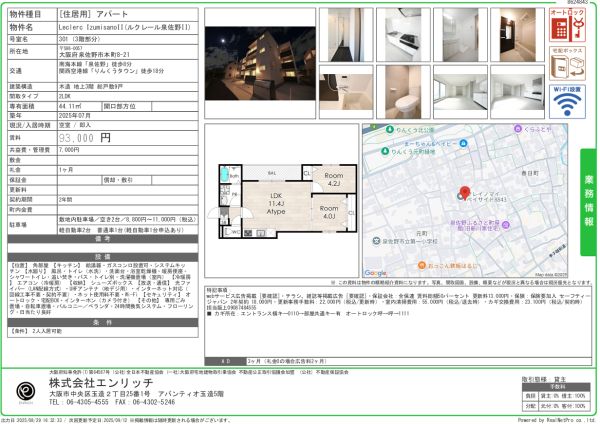Click the 株式会社エンリッチ company name

point(101,382)
